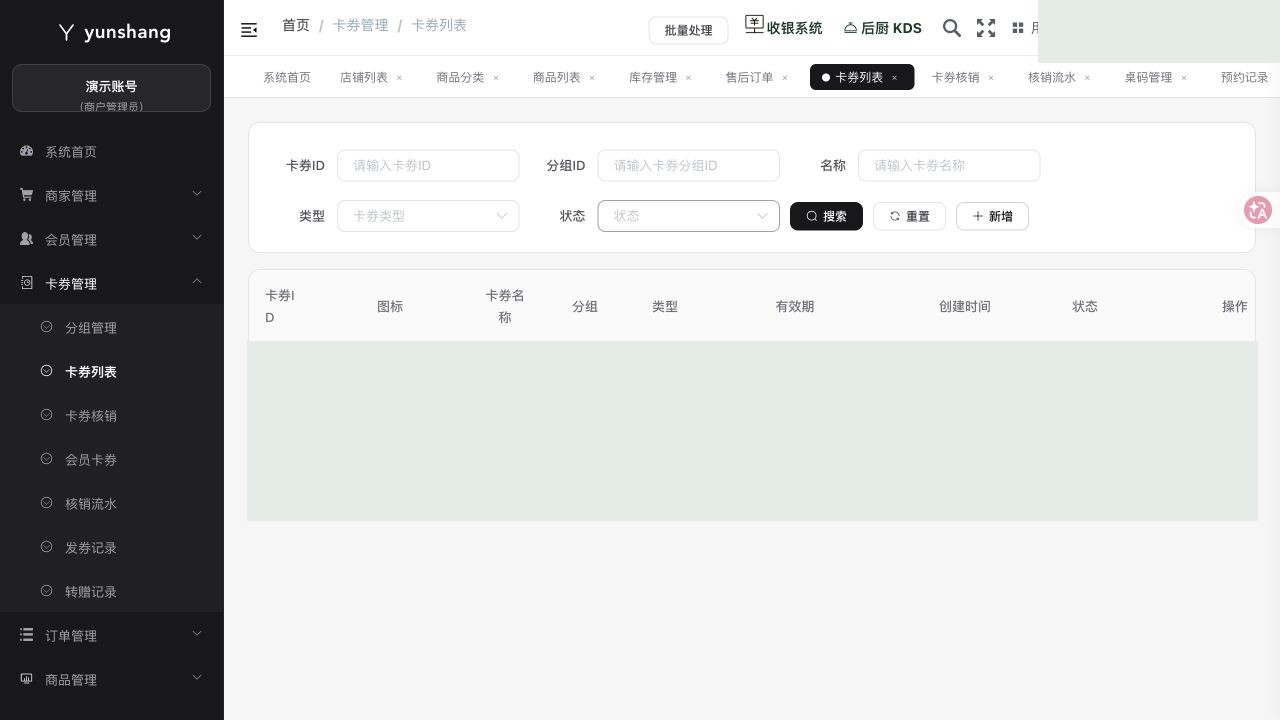The image size is (1280, 720).
Task: Close the 商品列表 tab
Action: (592, 78)
